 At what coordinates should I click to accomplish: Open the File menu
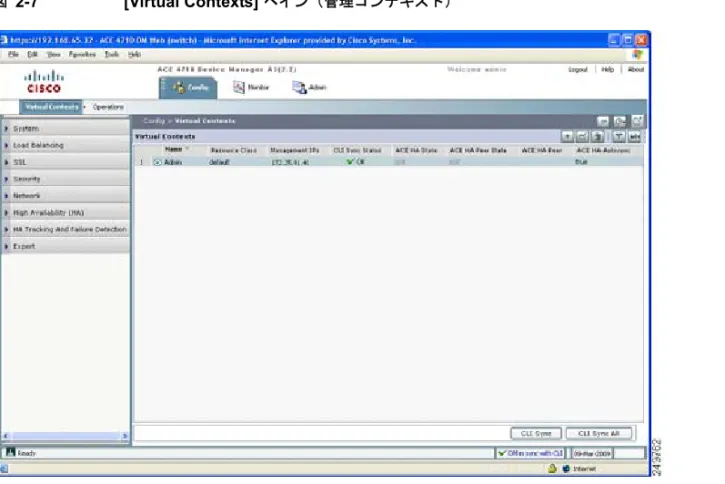[x=13, y=55]
